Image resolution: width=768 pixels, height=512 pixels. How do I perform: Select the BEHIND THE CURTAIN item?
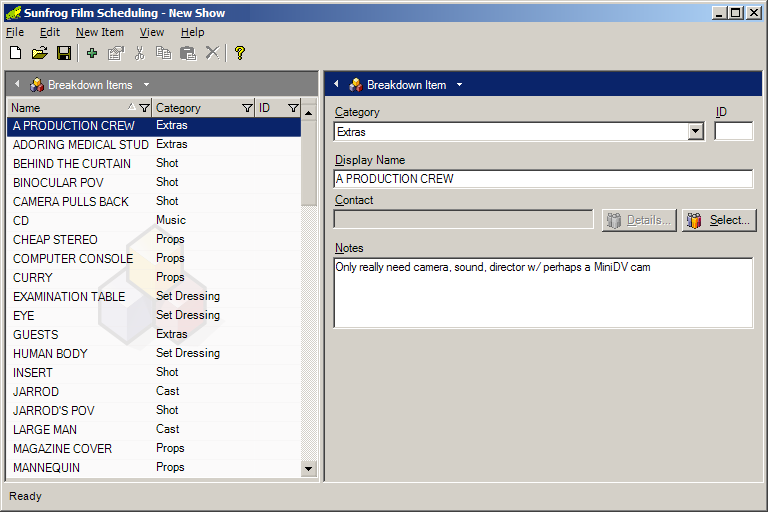(154, 164)
